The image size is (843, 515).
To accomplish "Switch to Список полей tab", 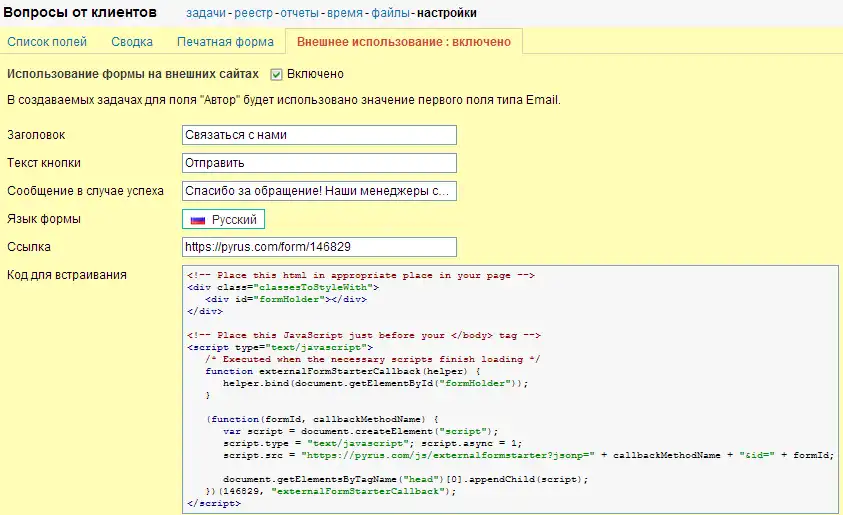I will [47, 42].
